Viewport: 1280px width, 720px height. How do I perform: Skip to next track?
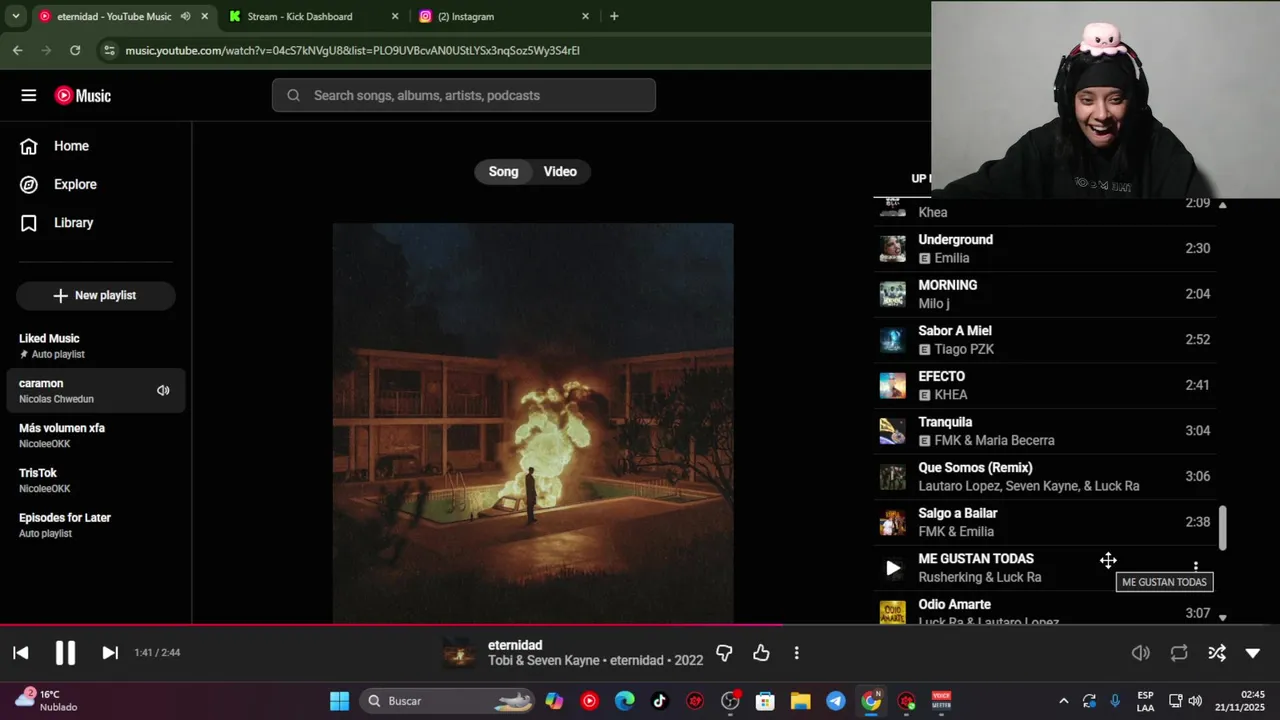tap(110, 653)
